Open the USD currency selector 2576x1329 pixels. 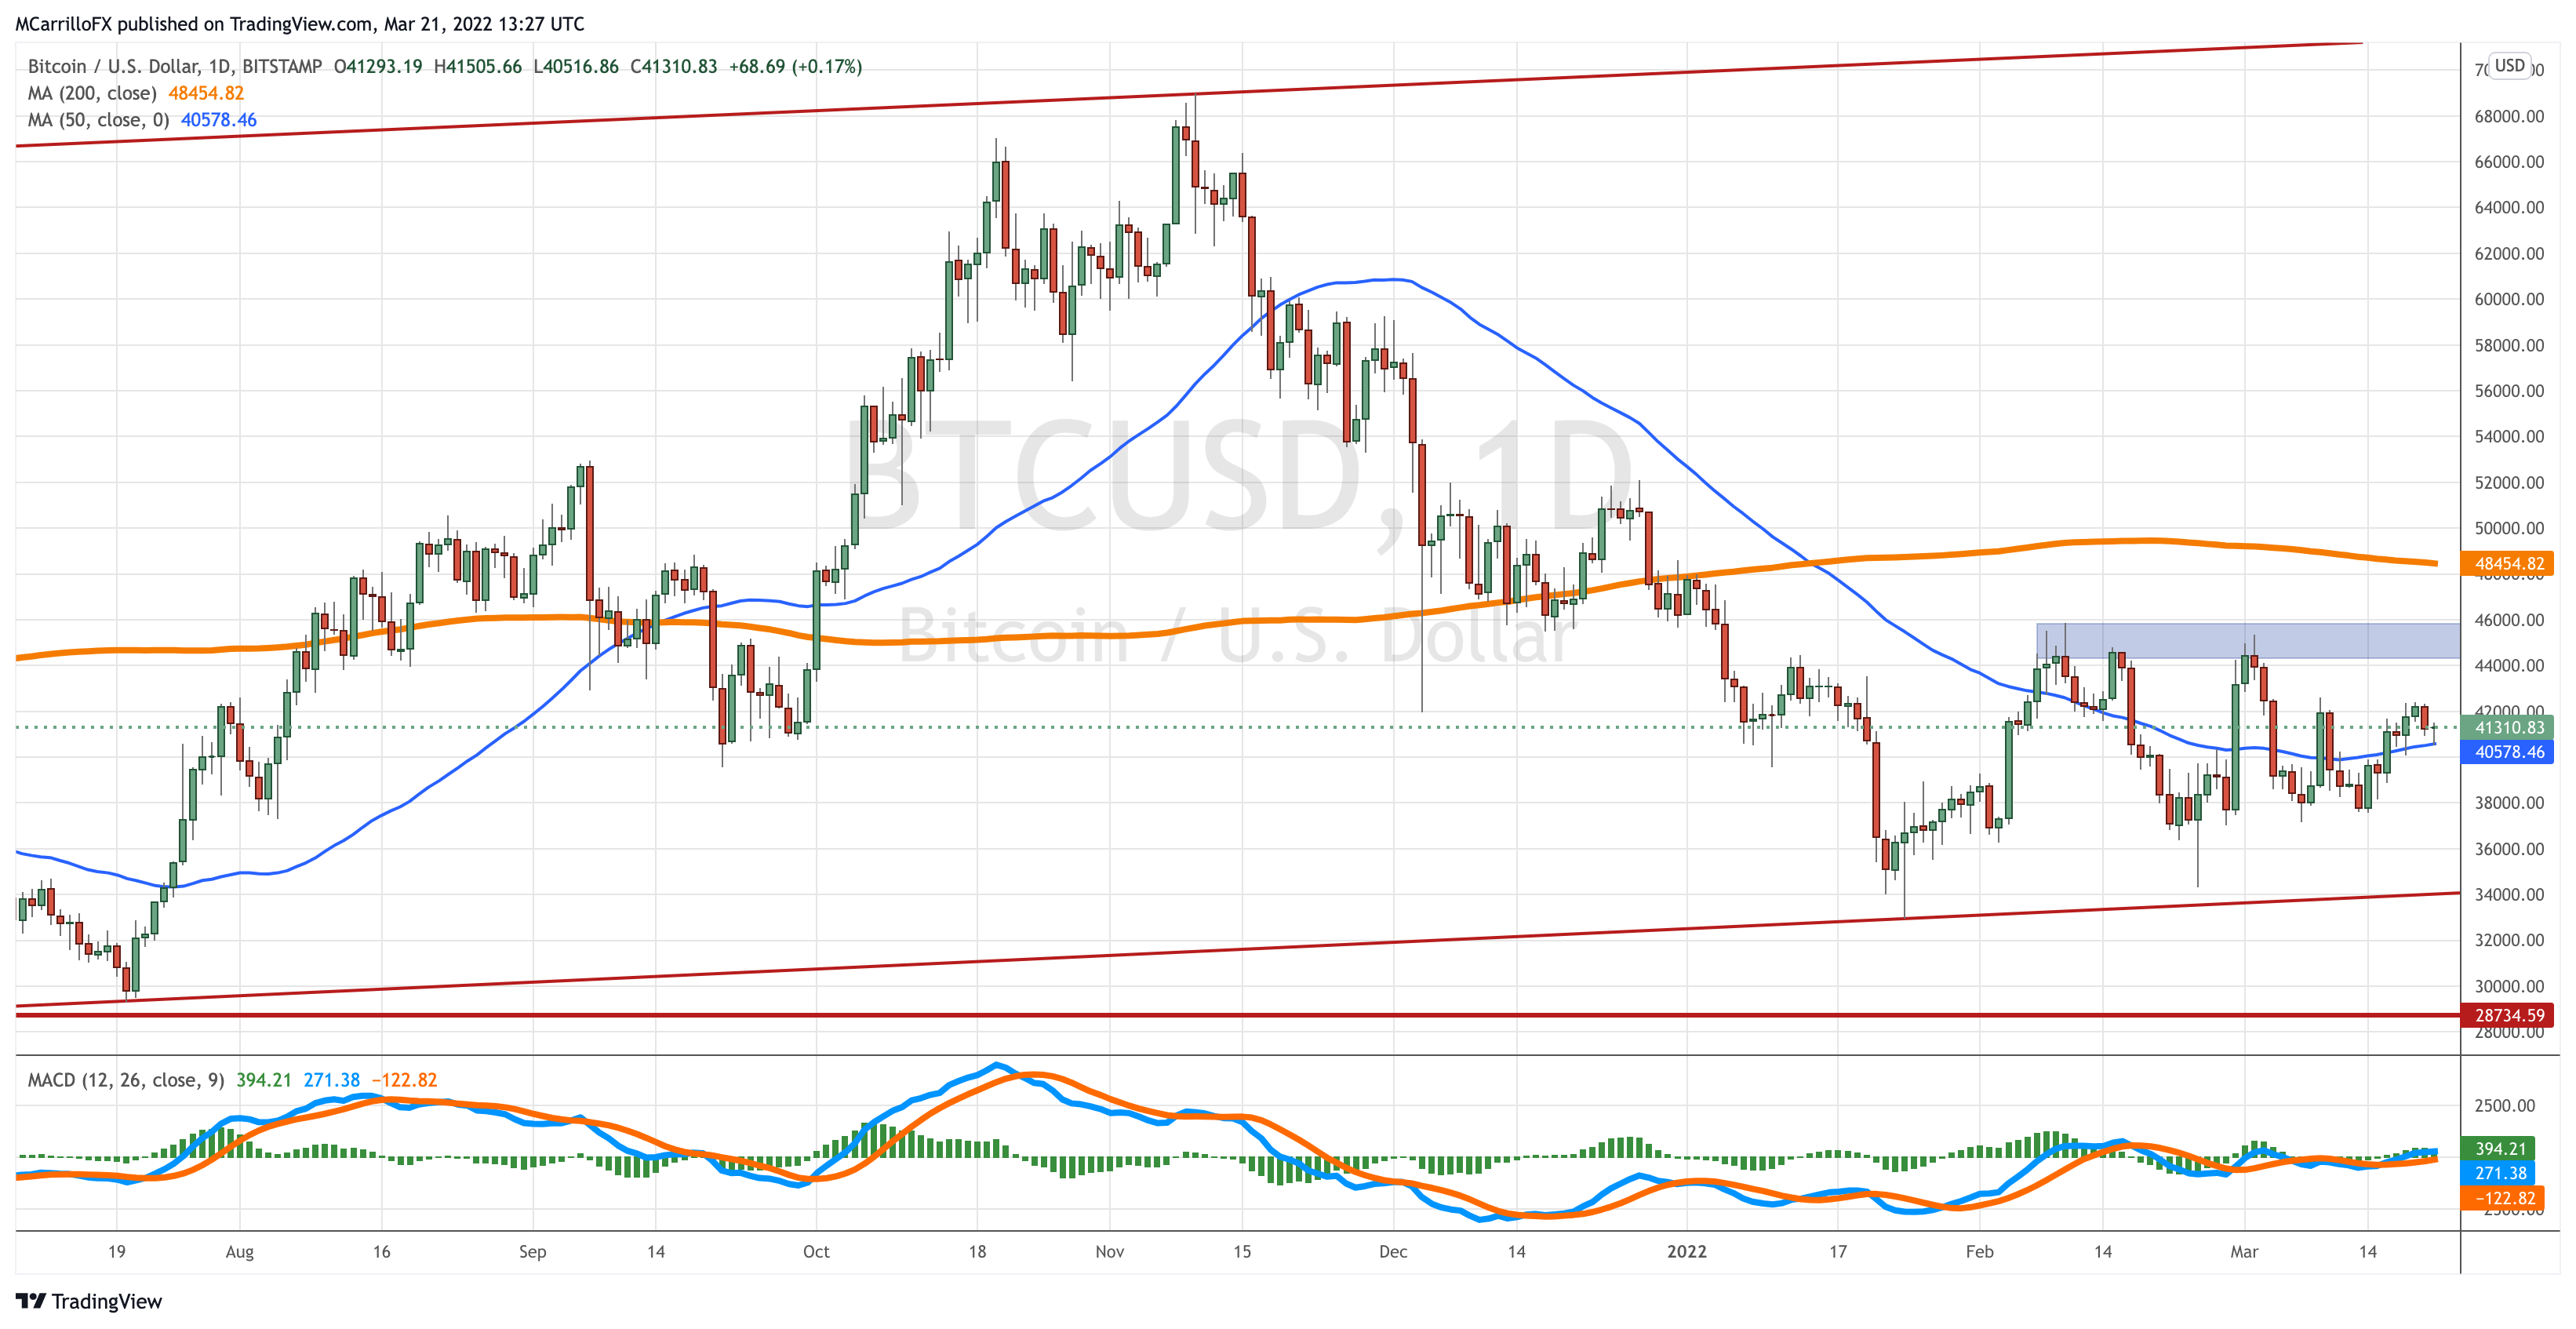coord(2509,66)
